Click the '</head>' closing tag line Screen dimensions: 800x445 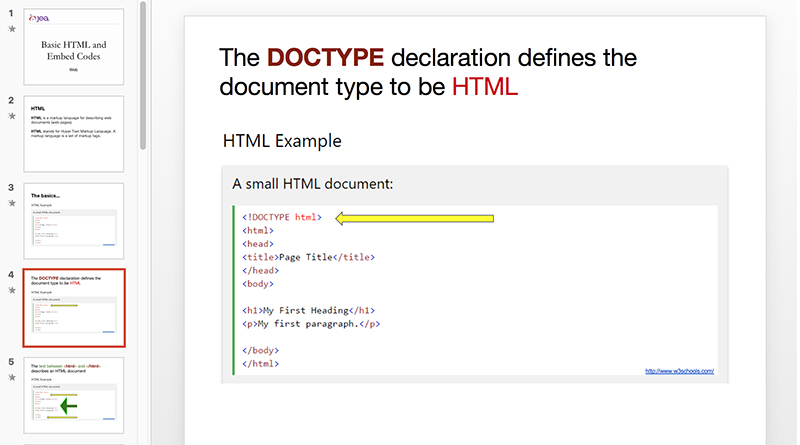pyautogui.click(x=260, y=270)
